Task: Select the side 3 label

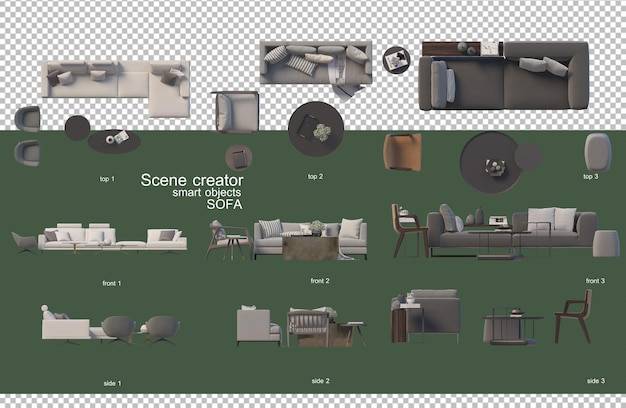Action: point(596,381)
